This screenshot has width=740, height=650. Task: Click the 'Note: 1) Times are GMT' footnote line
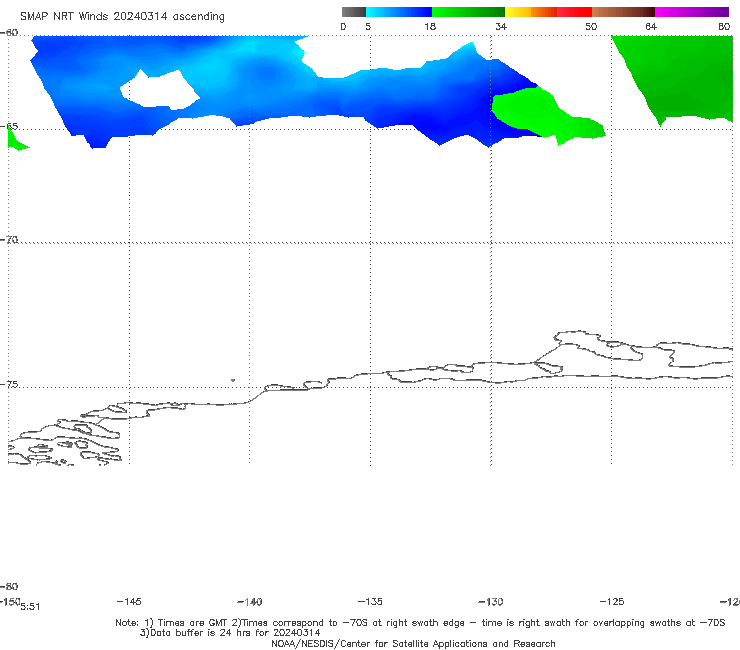(420, 623)
